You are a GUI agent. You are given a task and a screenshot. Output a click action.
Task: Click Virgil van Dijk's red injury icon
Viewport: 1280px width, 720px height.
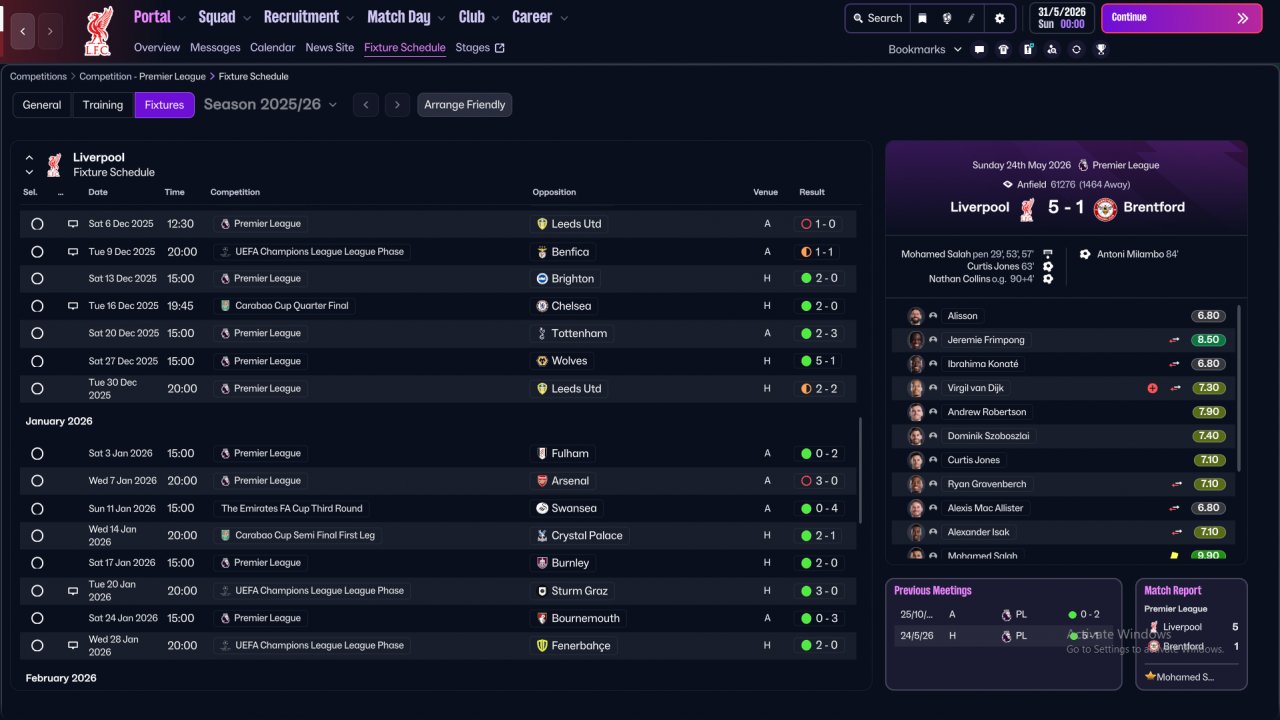1152,388
